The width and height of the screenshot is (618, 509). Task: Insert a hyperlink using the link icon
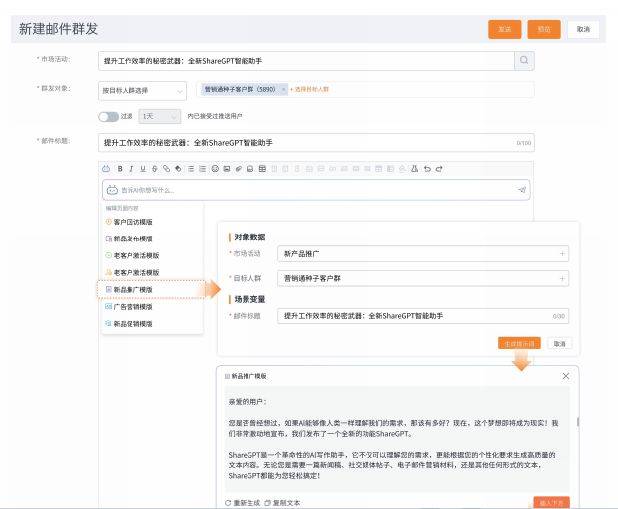pos(167,169)
